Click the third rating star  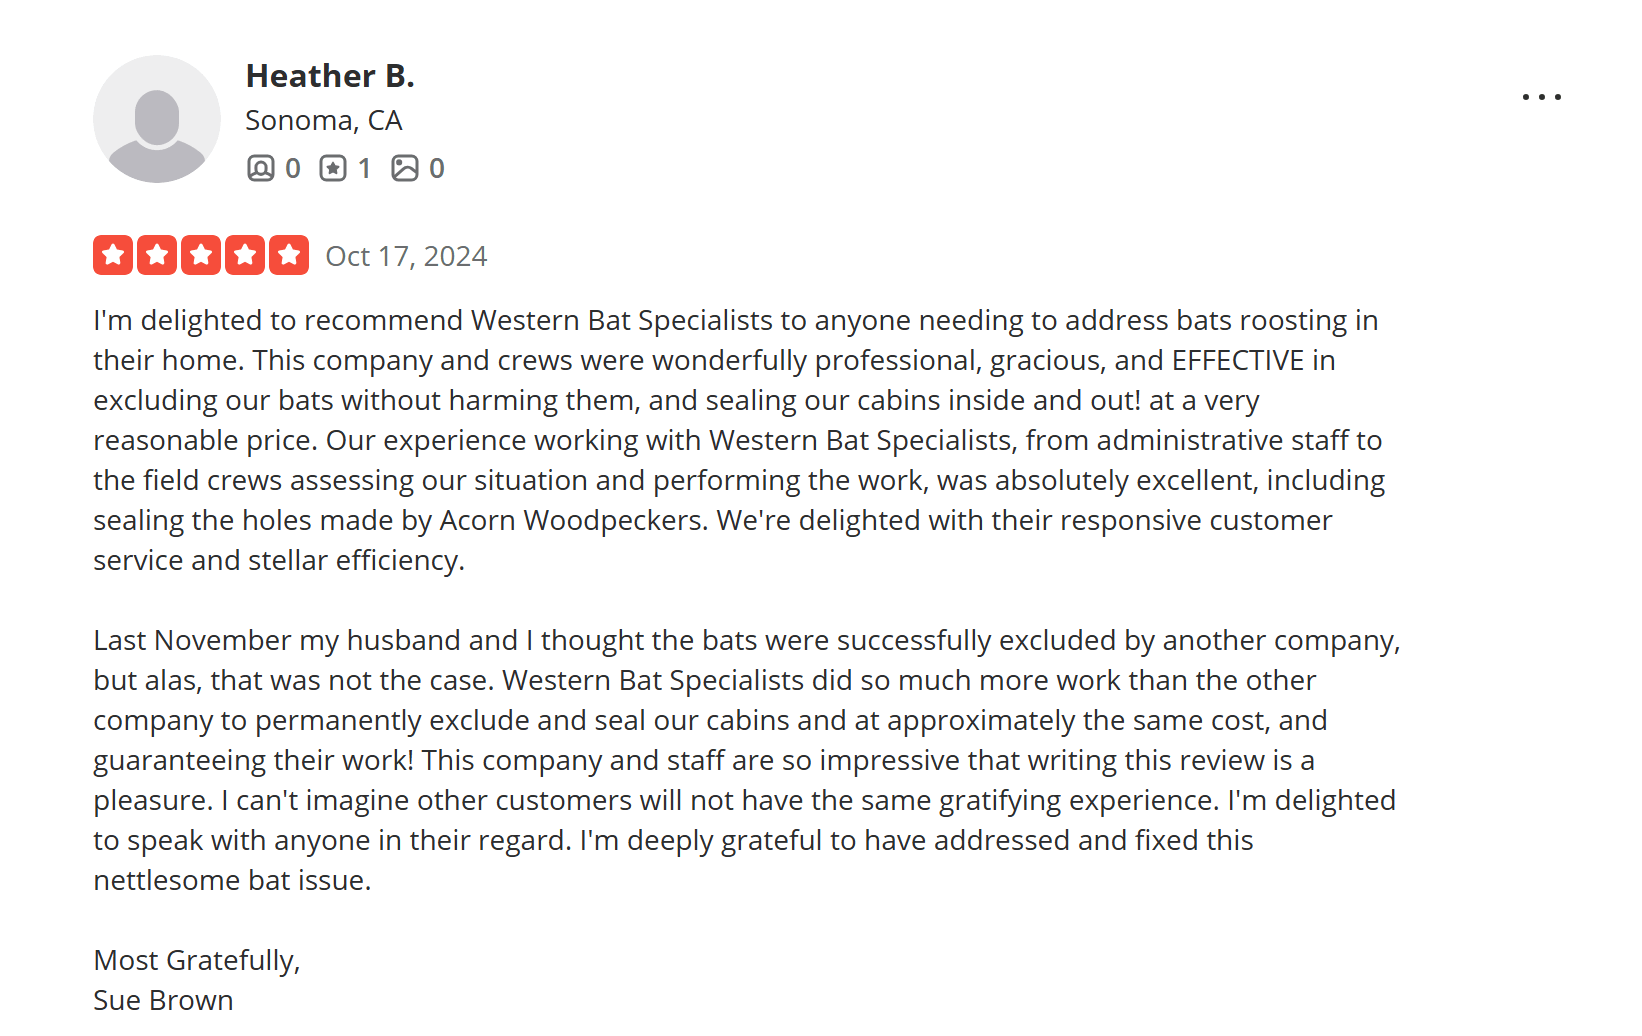(x=201, y=255)
